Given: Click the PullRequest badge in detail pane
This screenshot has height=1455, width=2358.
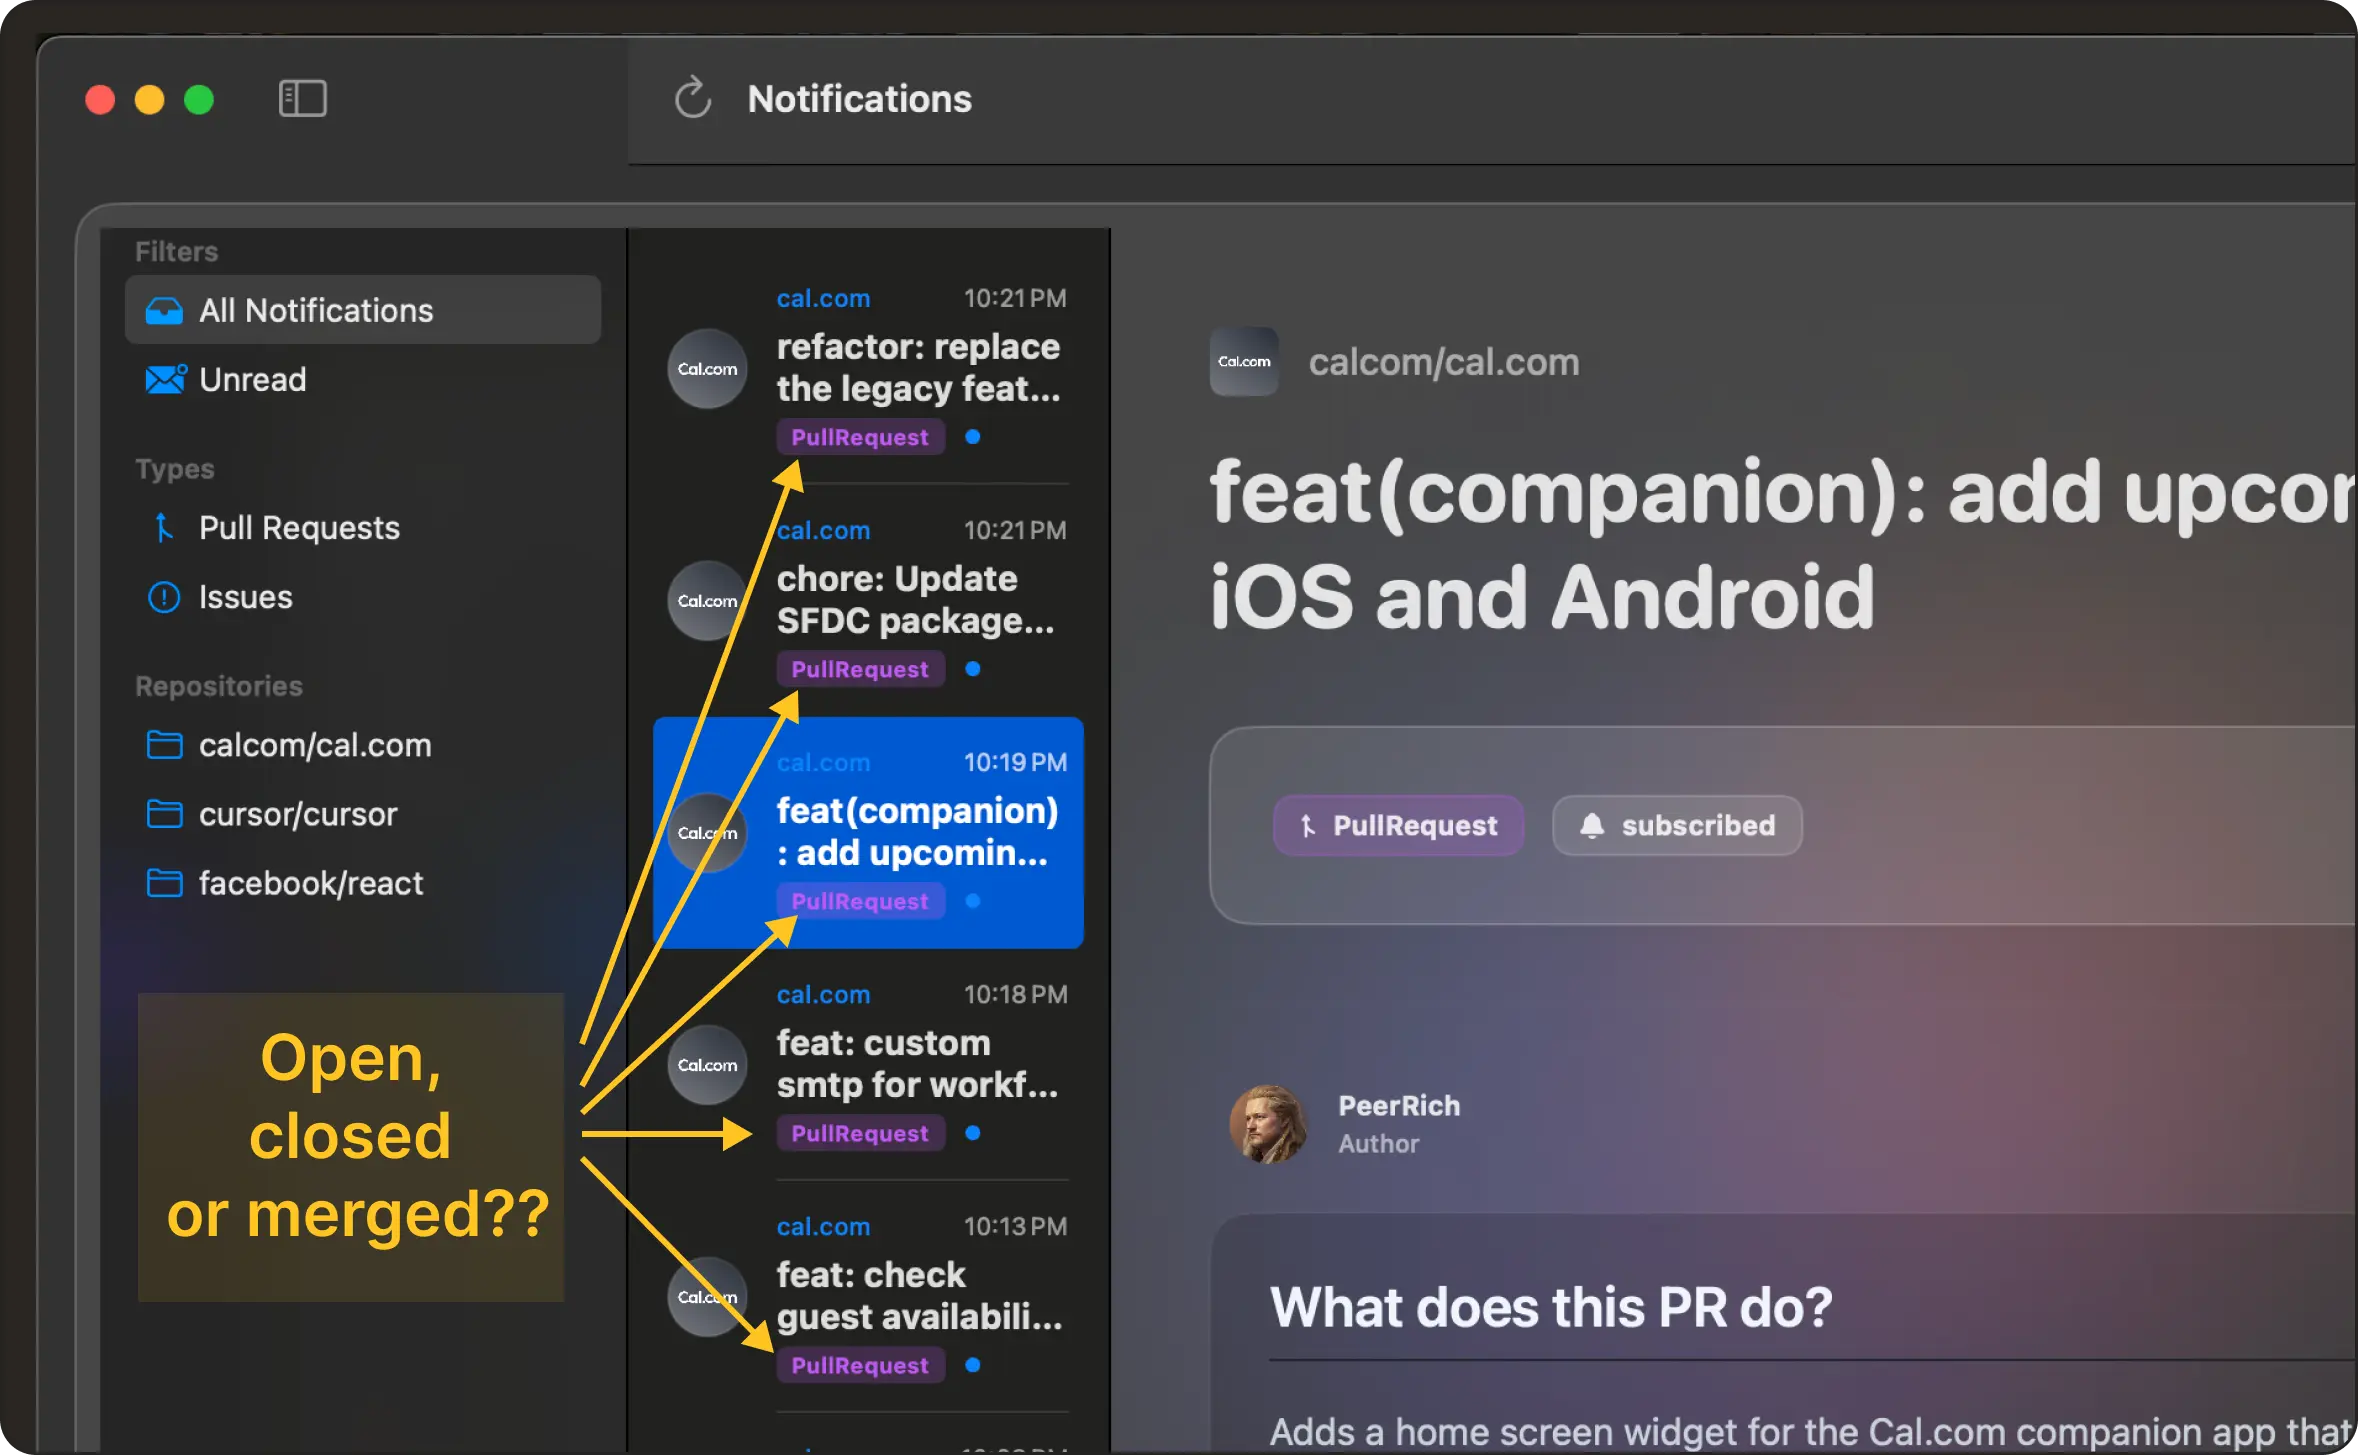Looking at the screenshot, I should coord(1397,825).
